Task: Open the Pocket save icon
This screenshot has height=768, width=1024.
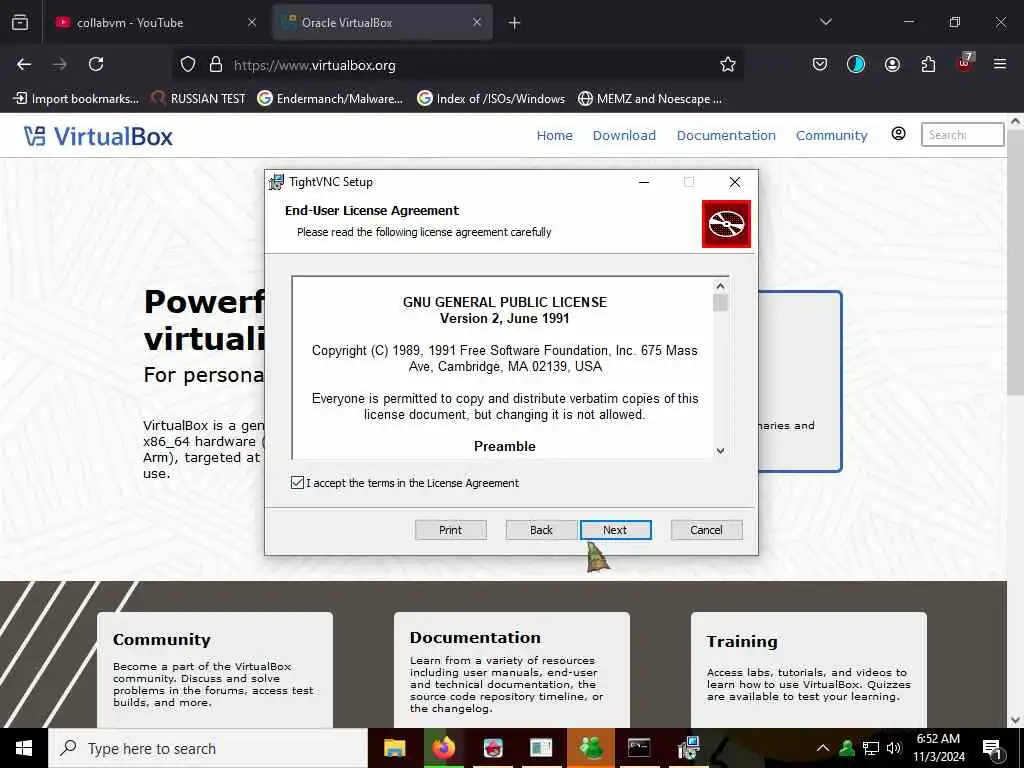Action: tap(820, 64)
